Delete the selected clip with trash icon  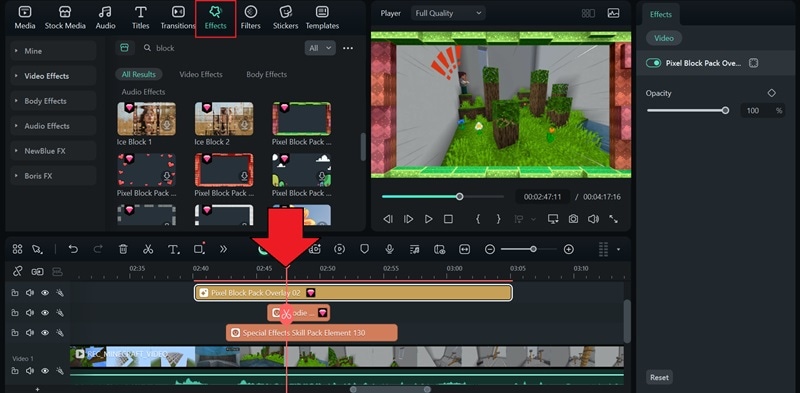tap(123, 249)
